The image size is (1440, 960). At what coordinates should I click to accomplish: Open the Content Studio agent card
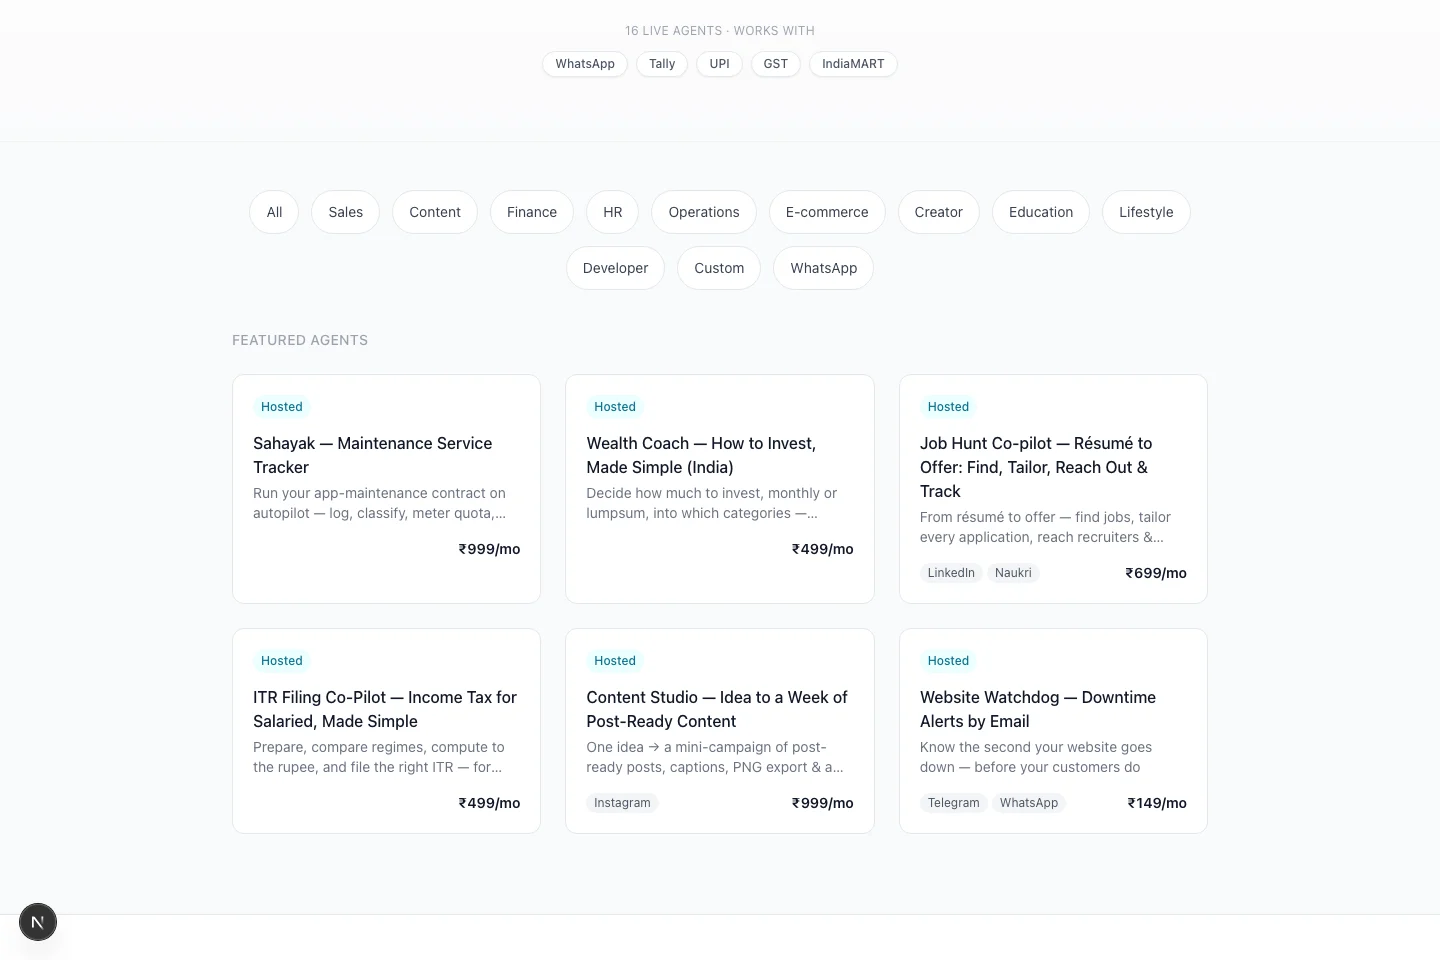point(720,731)
